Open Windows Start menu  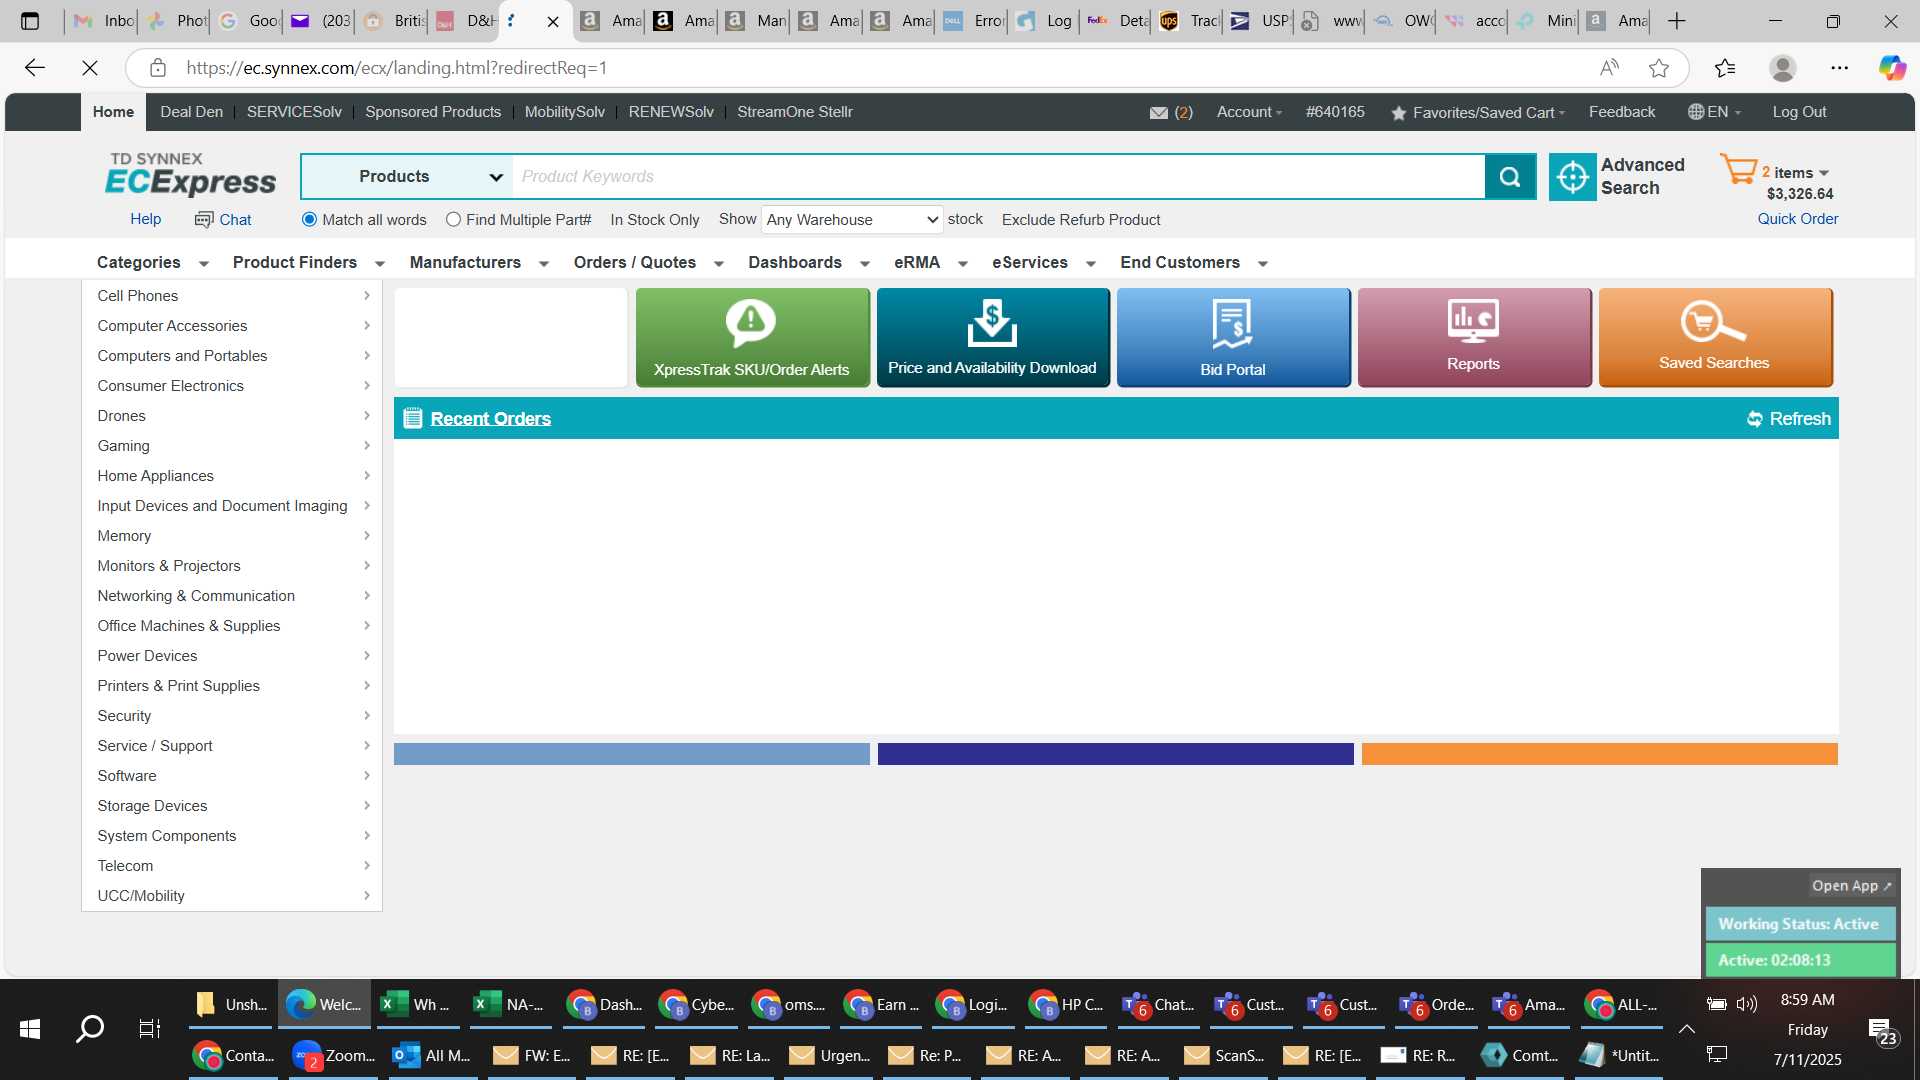click(30, 1028)
